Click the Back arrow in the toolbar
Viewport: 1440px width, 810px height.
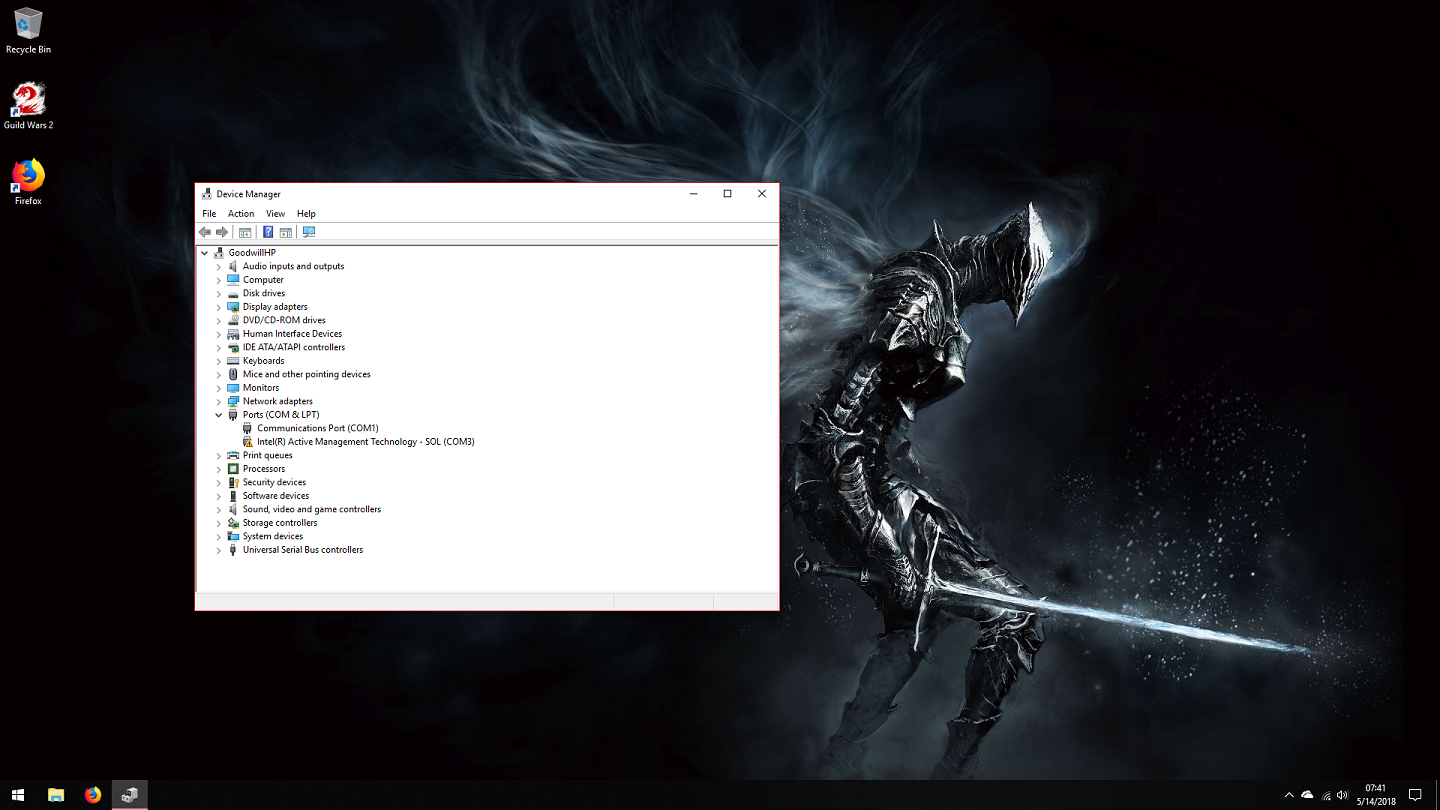click(x=205, y=232)
